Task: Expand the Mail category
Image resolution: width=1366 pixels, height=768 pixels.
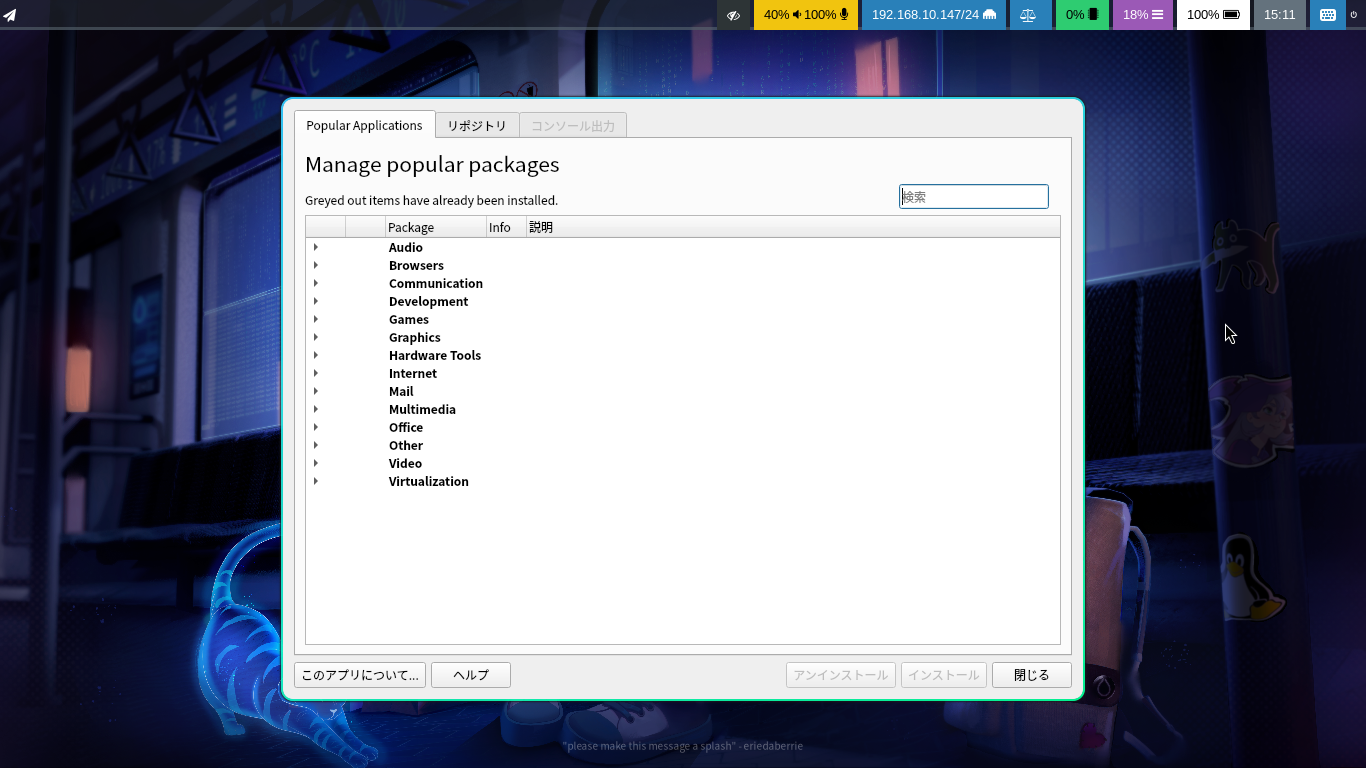Action: tap(315, 391)
